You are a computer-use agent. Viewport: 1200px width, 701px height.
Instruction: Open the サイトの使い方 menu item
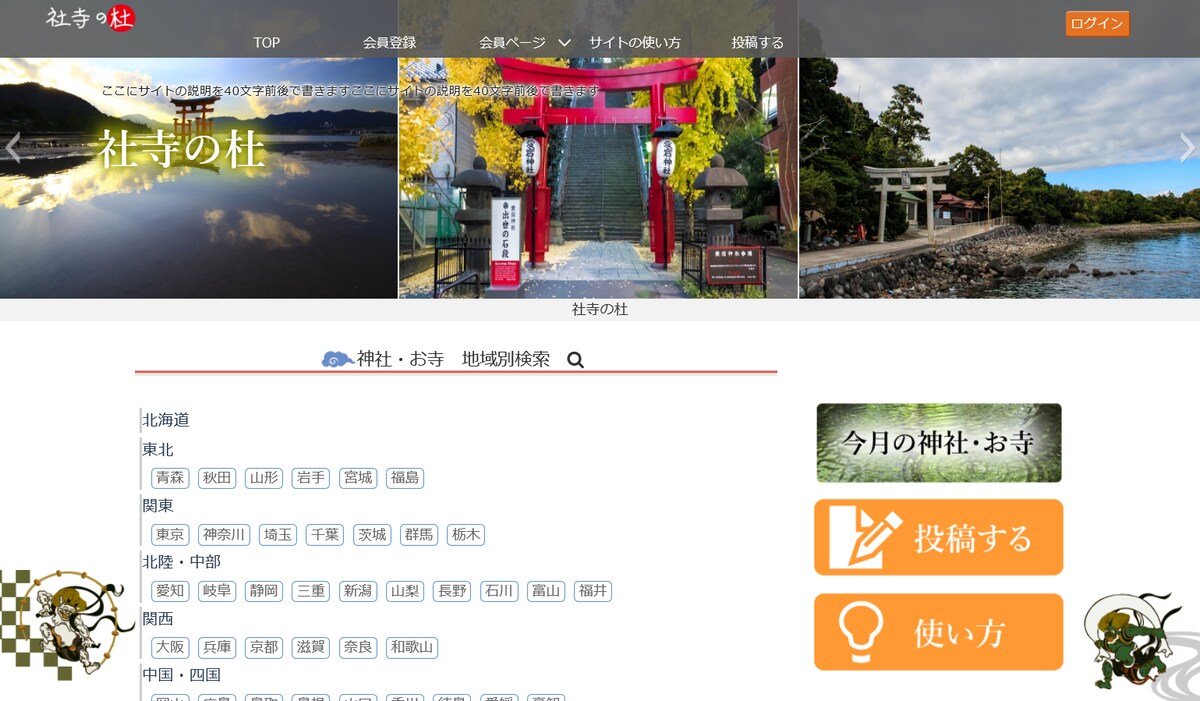click(x=634, y=43)
